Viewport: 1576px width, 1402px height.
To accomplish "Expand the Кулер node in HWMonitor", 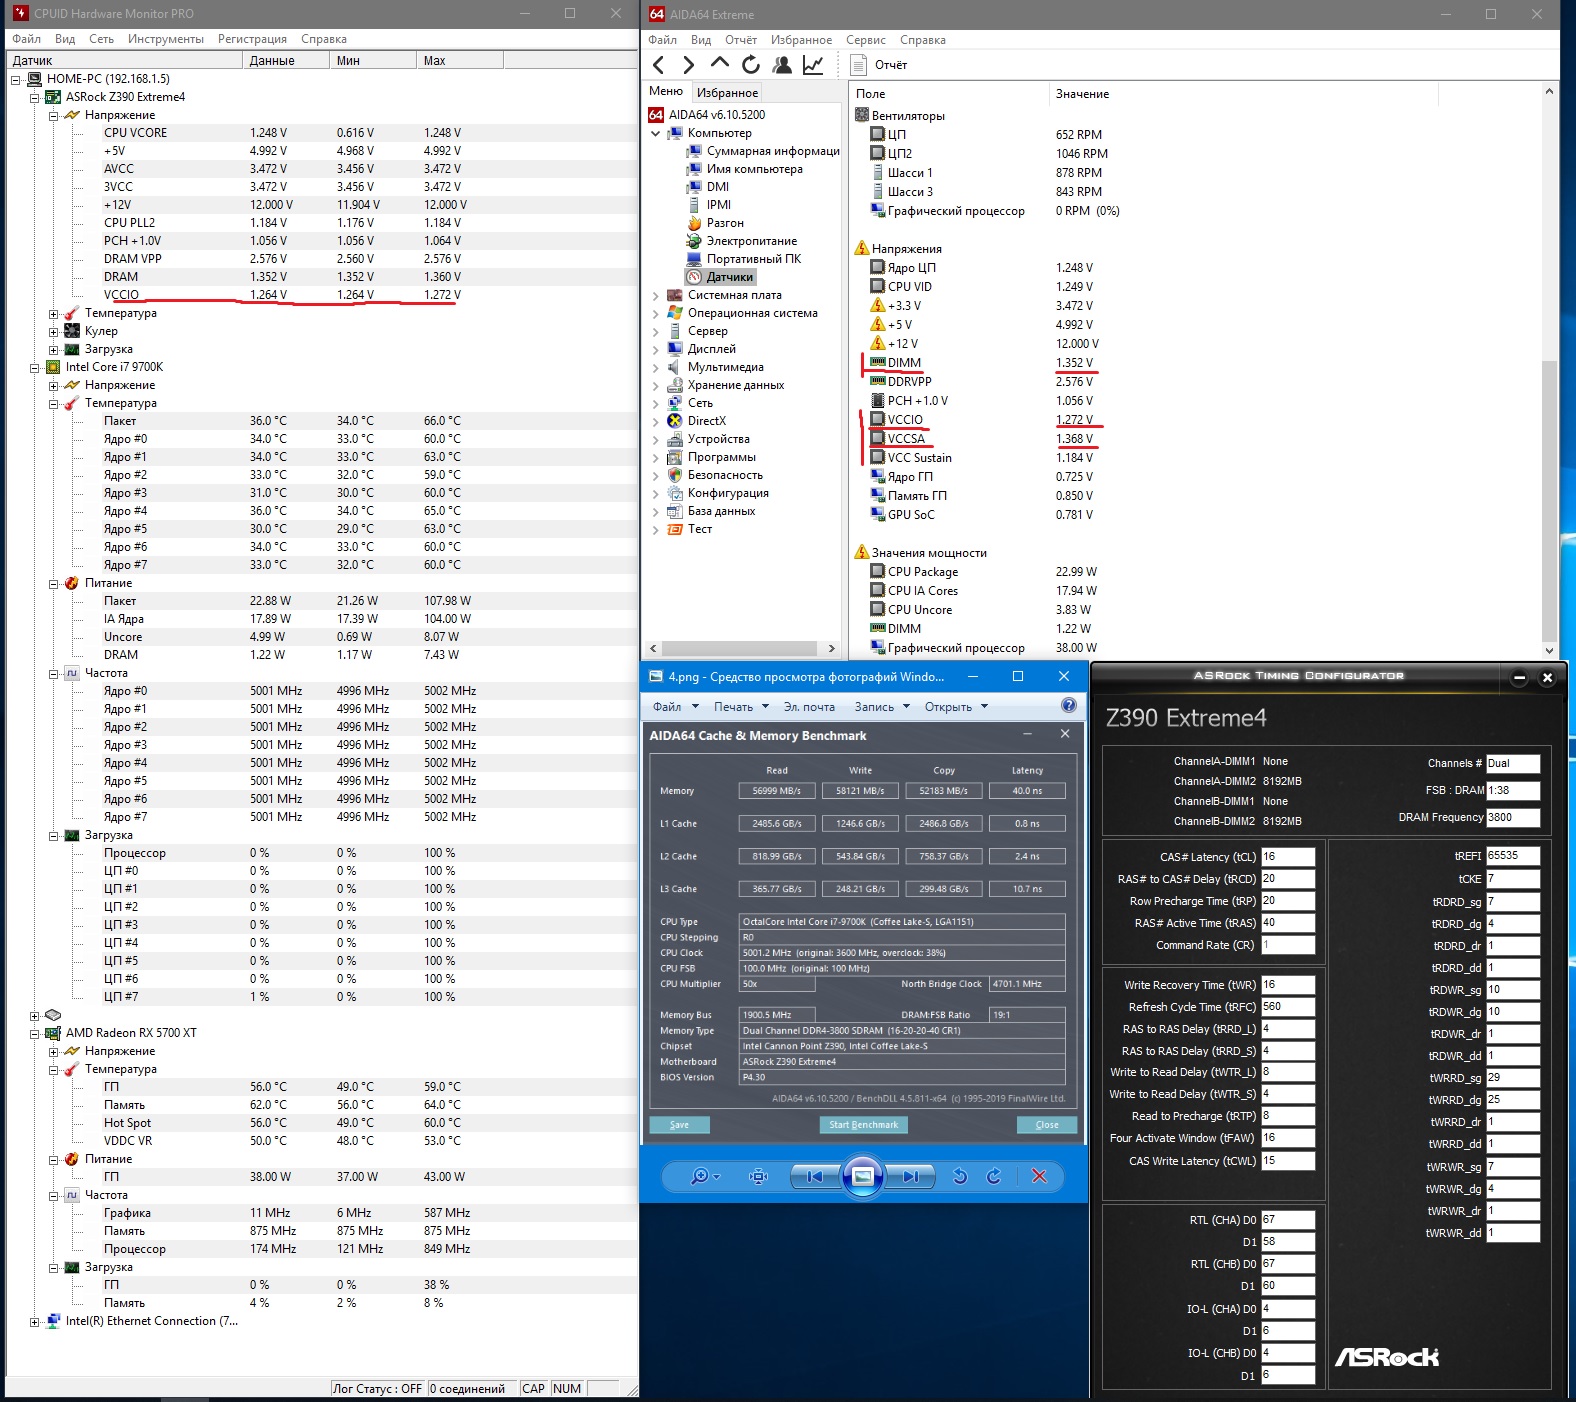I will pos(54,331).
